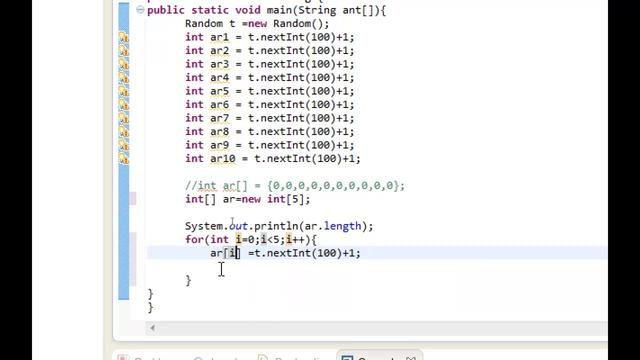
Task: Click 'ar[i] =t.nextInt(100)+1;' inside the loop
Action: coord(285,253)
